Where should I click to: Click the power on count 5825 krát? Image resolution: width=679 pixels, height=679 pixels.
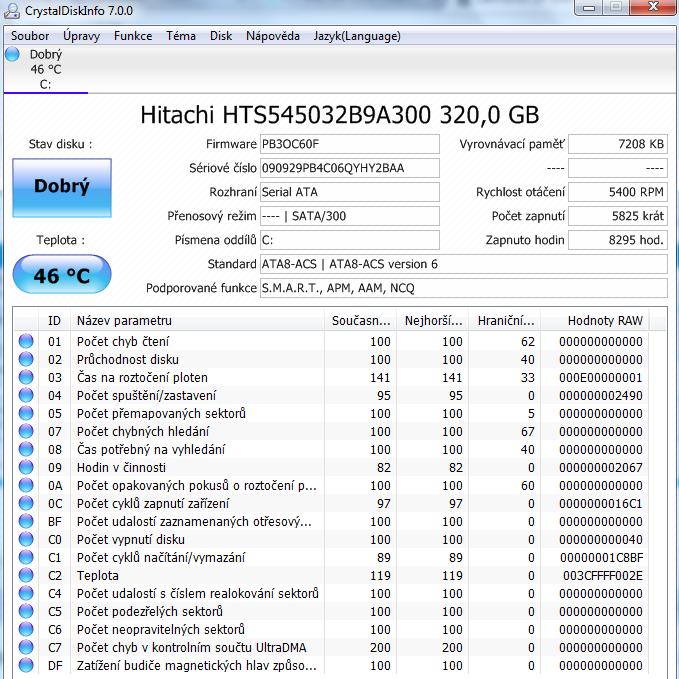pos(618,216)
